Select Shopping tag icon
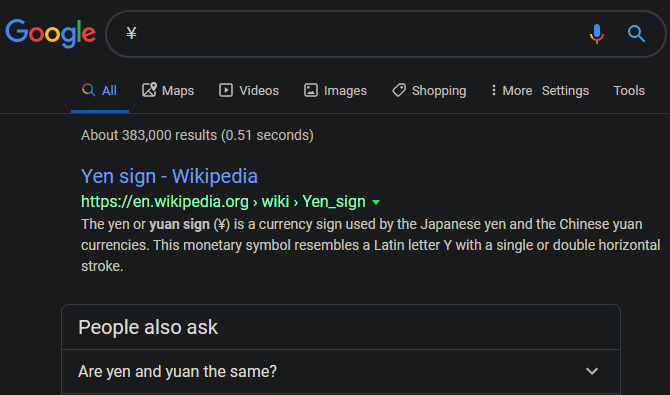 399,90
